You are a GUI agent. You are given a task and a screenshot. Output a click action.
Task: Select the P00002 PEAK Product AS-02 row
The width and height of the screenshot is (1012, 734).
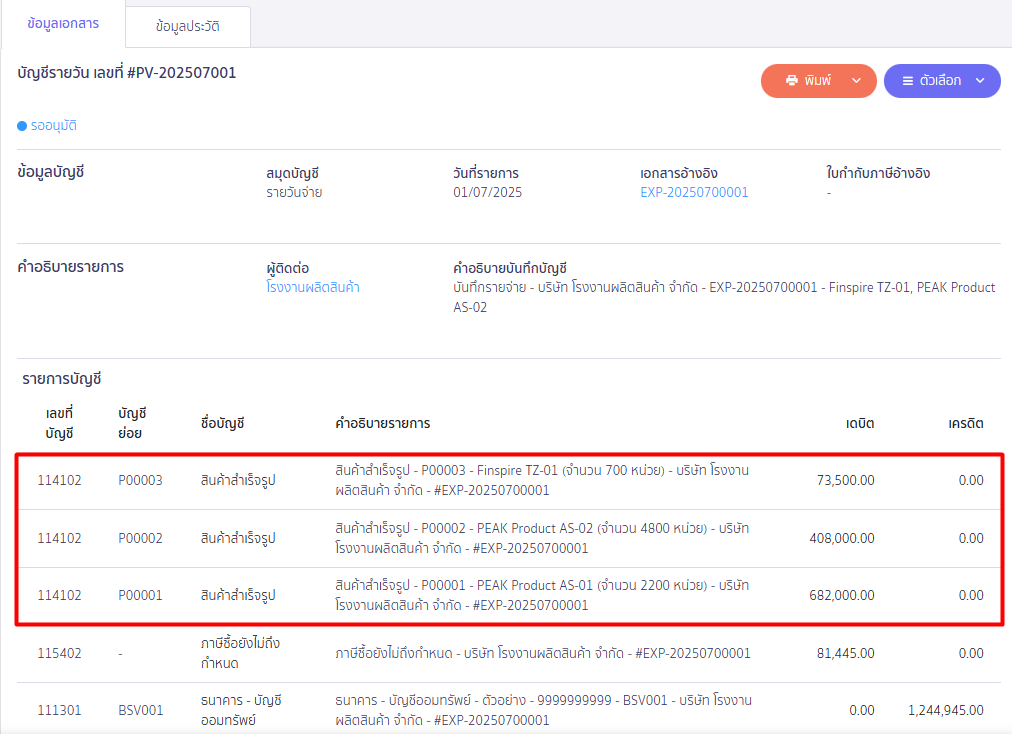click(508, 538)
